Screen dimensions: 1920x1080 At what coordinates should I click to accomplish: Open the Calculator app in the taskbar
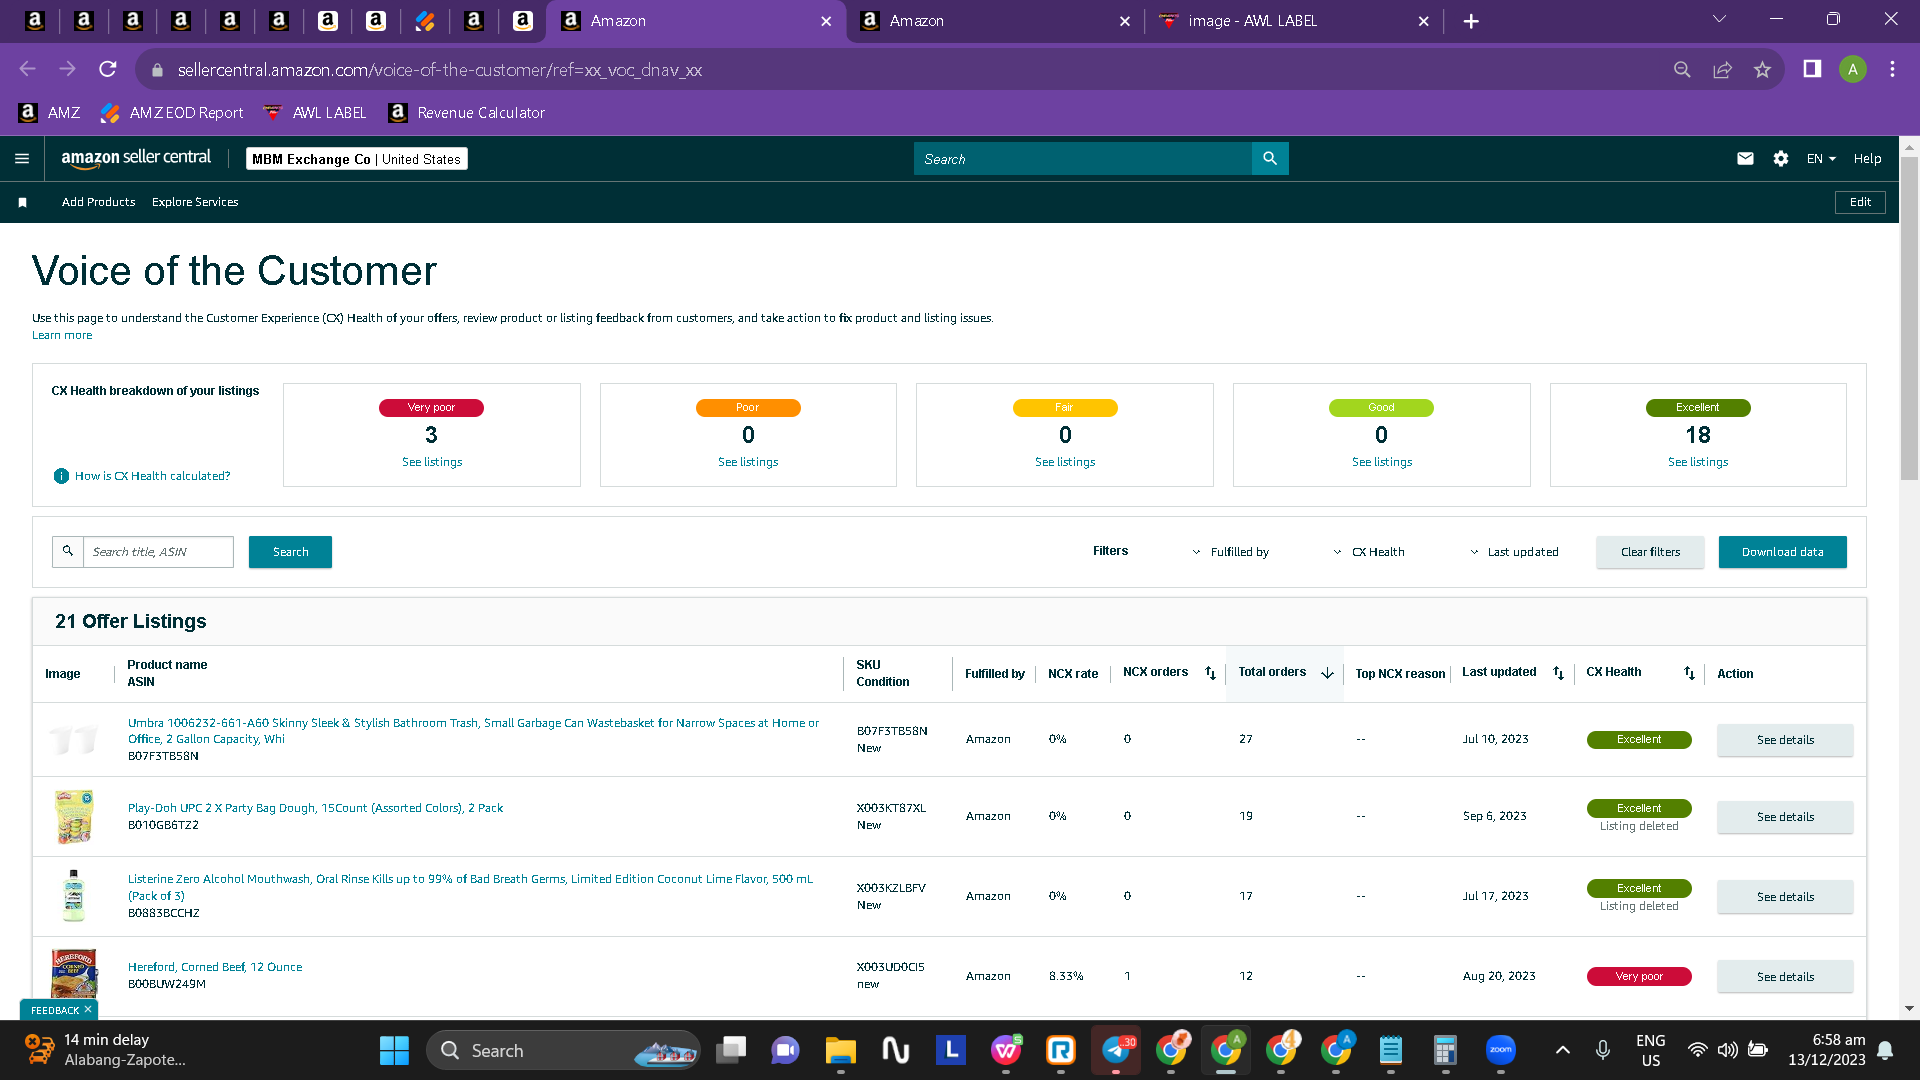click(x=1445, y=1050)
